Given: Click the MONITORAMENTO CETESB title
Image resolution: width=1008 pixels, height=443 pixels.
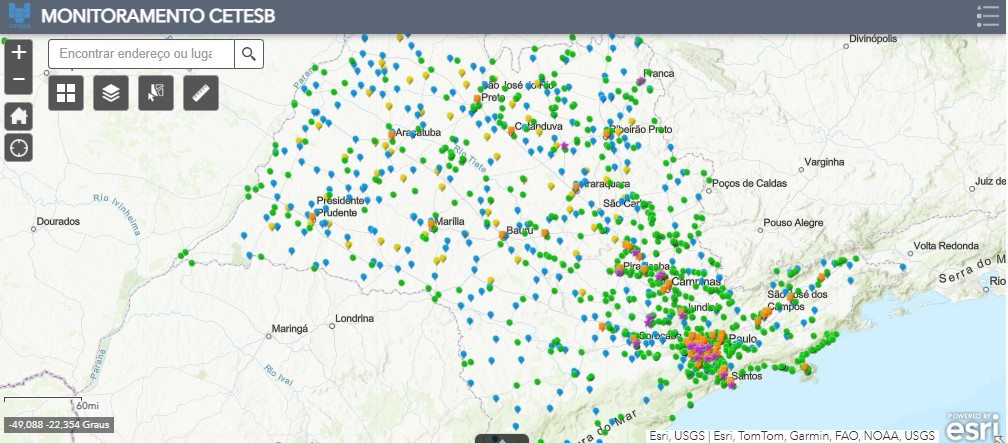Looking at the screenshot, I should (158, 17).
